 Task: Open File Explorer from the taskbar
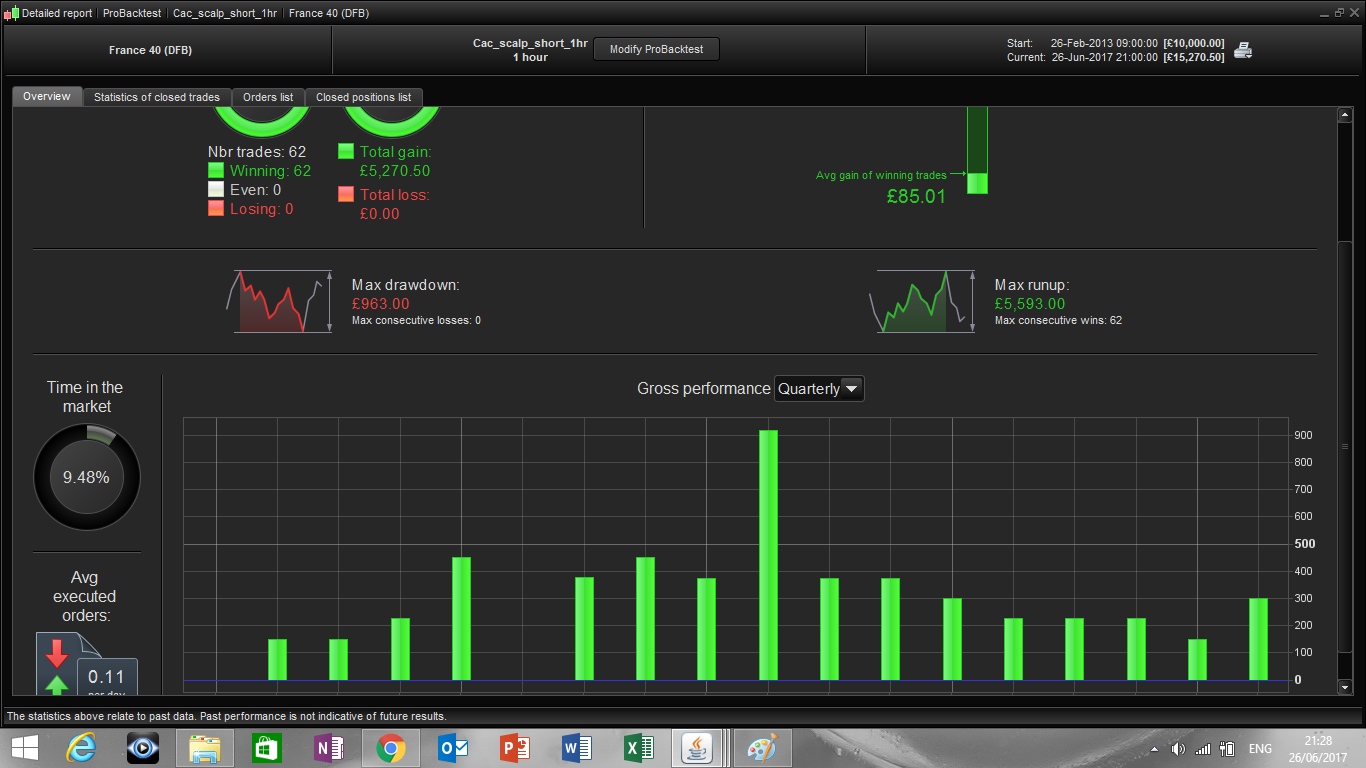(x=205, y=748)
